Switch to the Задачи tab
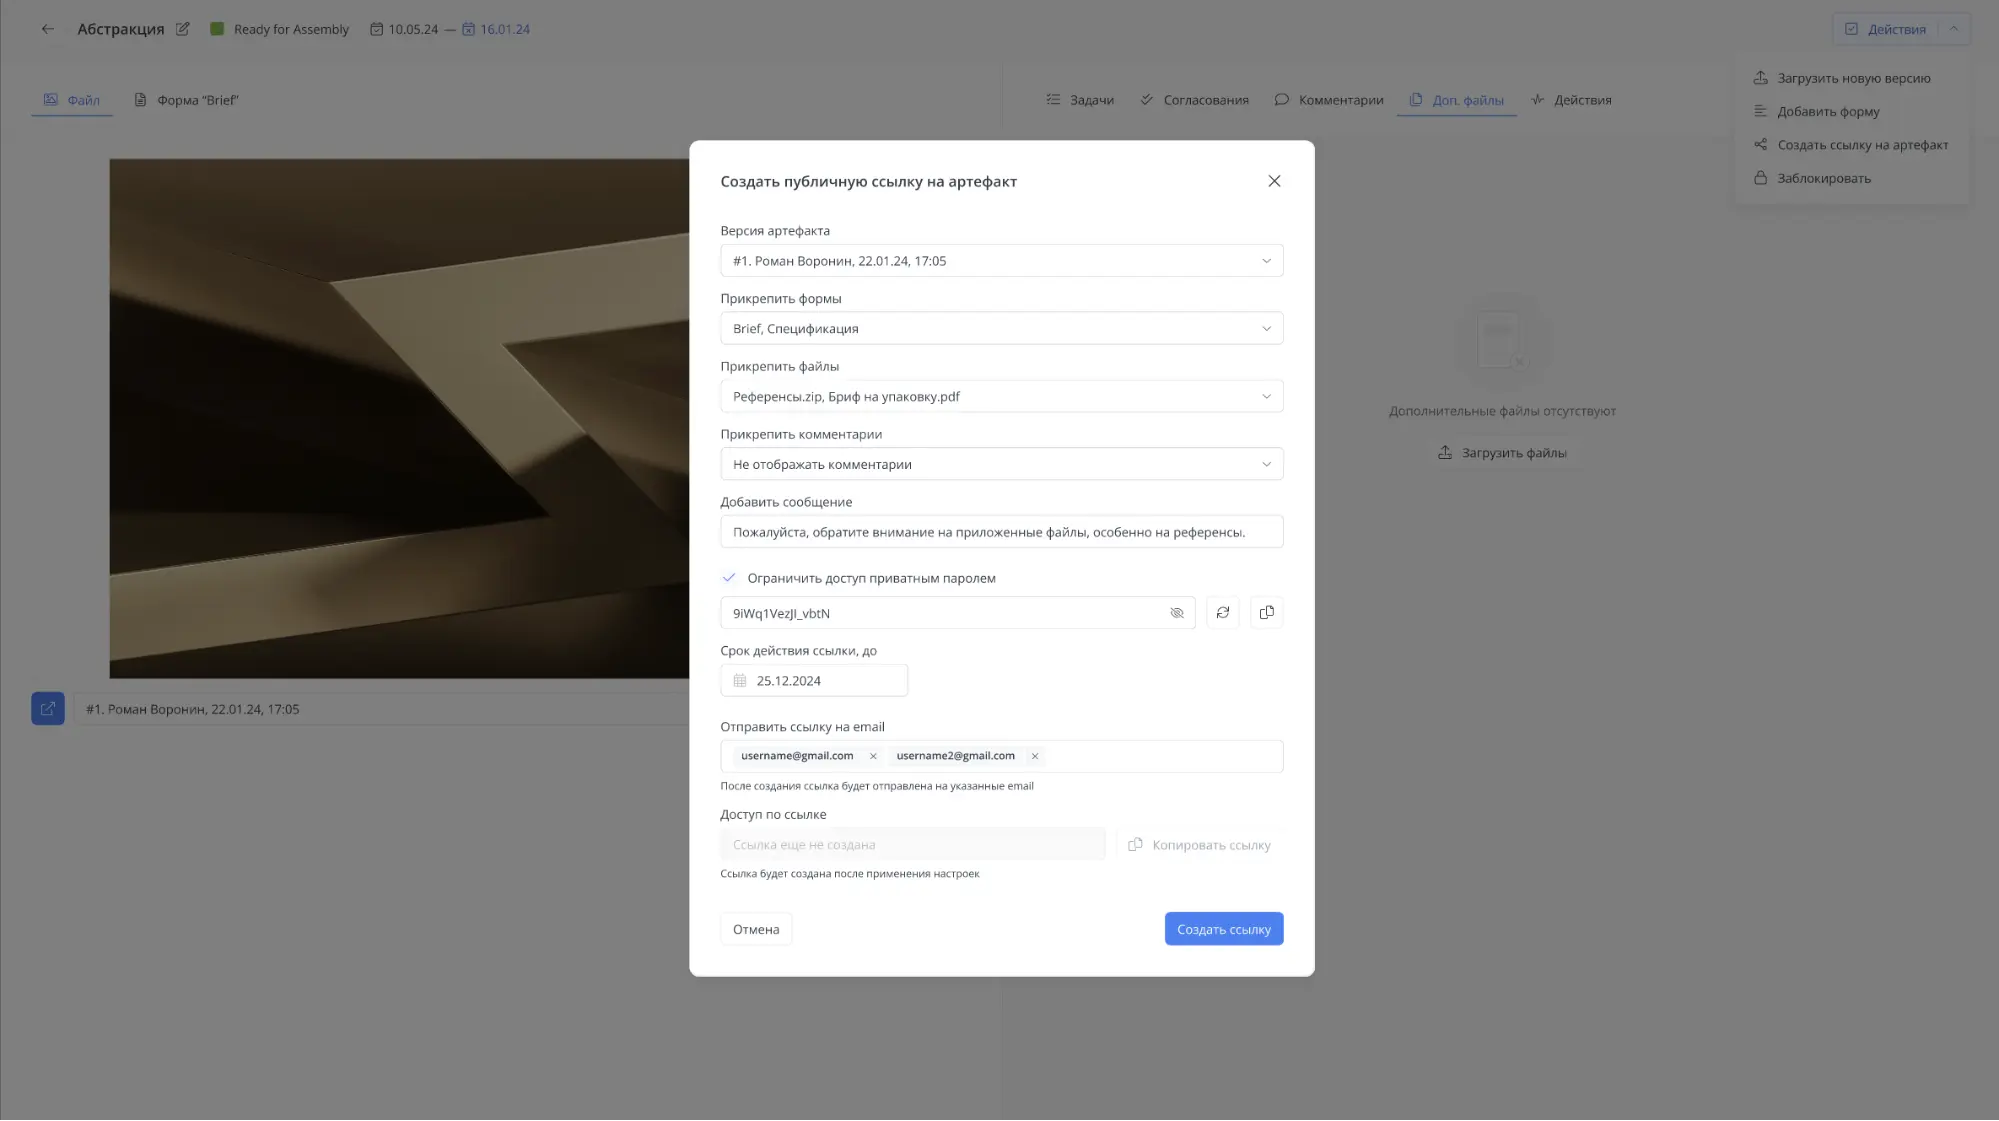The height and width of the screenshot is (1121, 1999). pyautogui.click(x=1079, y=100)
